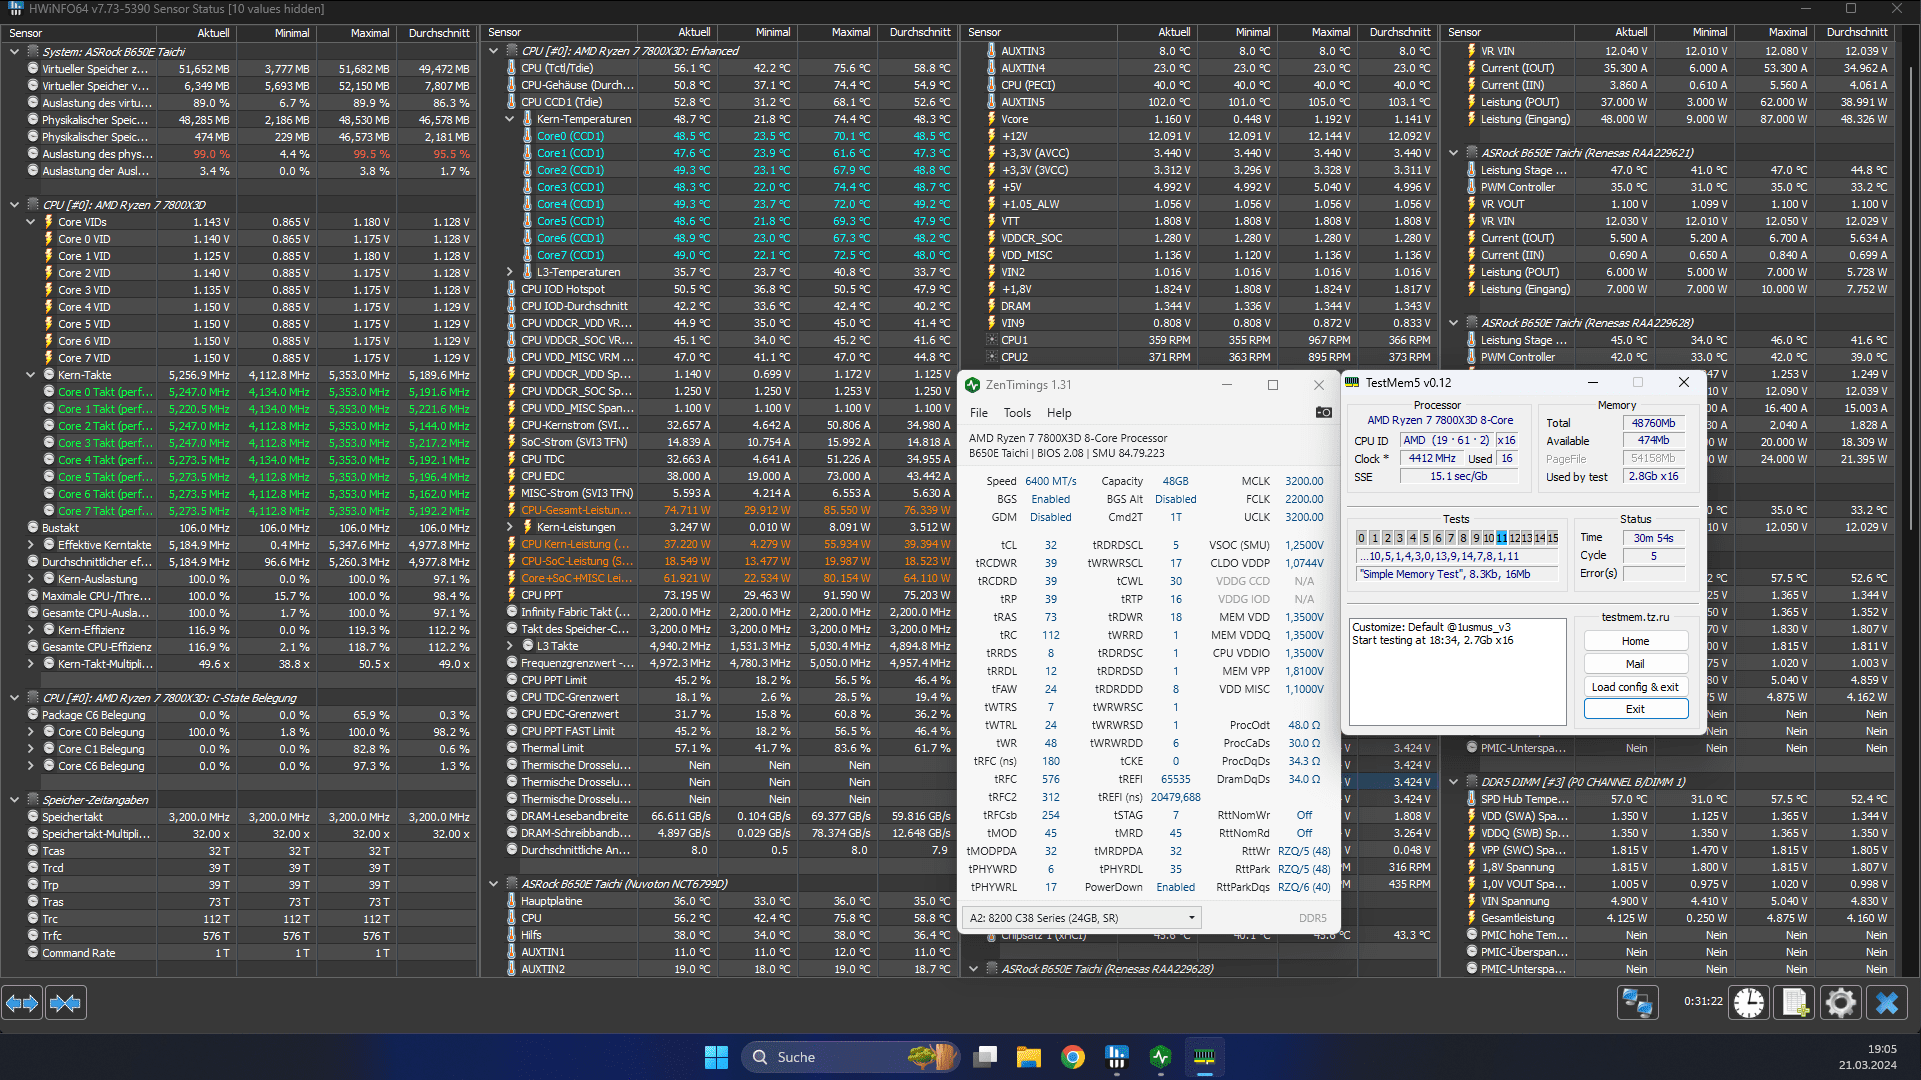This screenshot has width=1921, height=1080.
Task: Open Chrome from the taskbar
Action: [1073, 1057]
